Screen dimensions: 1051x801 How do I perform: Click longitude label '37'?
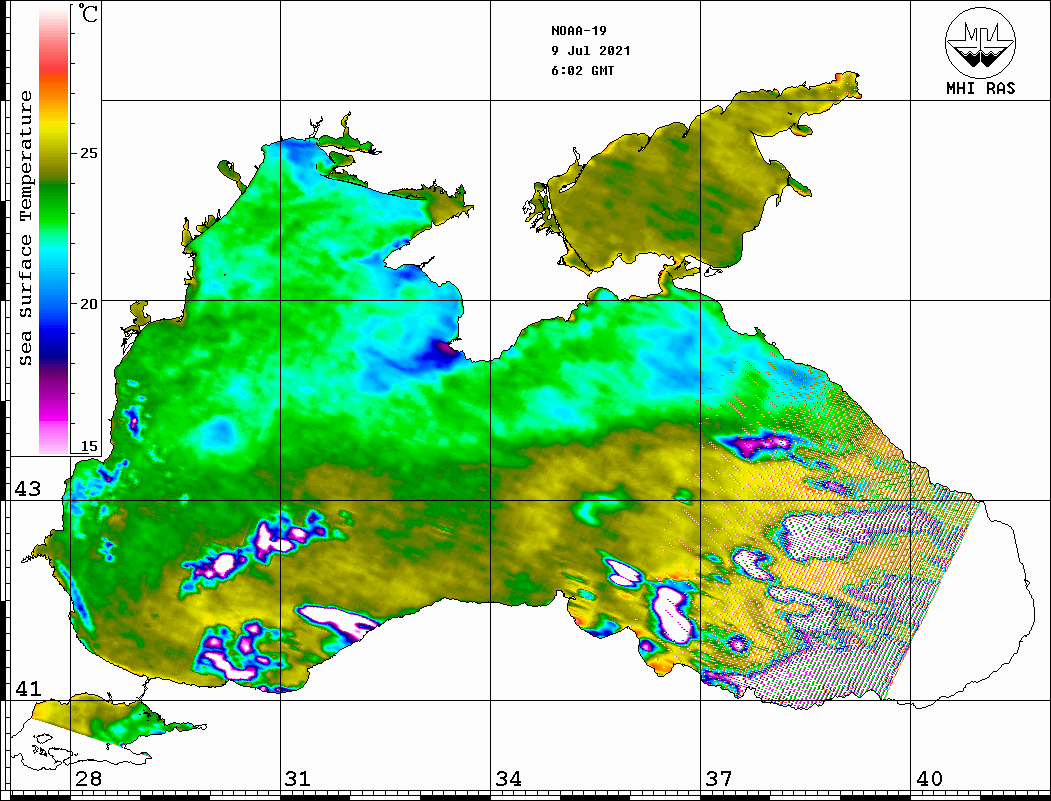coord(719,778)
